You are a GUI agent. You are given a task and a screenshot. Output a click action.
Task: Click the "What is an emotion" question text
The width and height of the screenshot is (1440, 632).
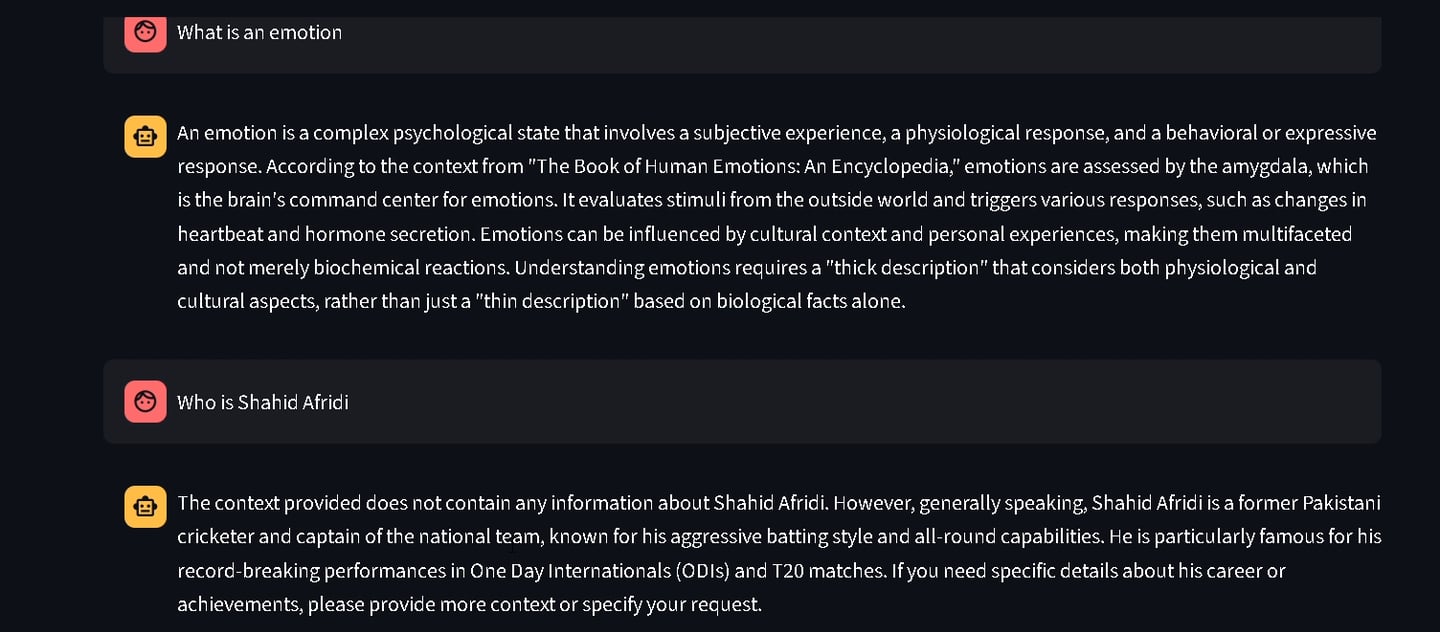pos(259,32)
